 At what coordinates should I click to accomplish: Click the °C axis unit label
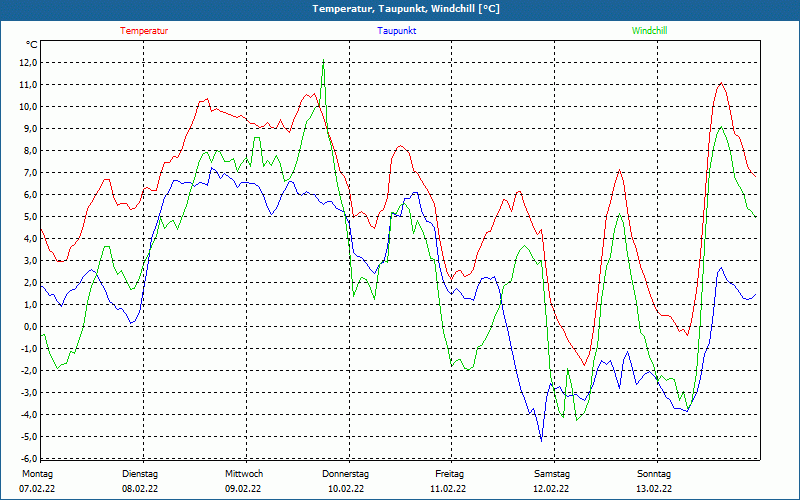[x=32, y=45]
